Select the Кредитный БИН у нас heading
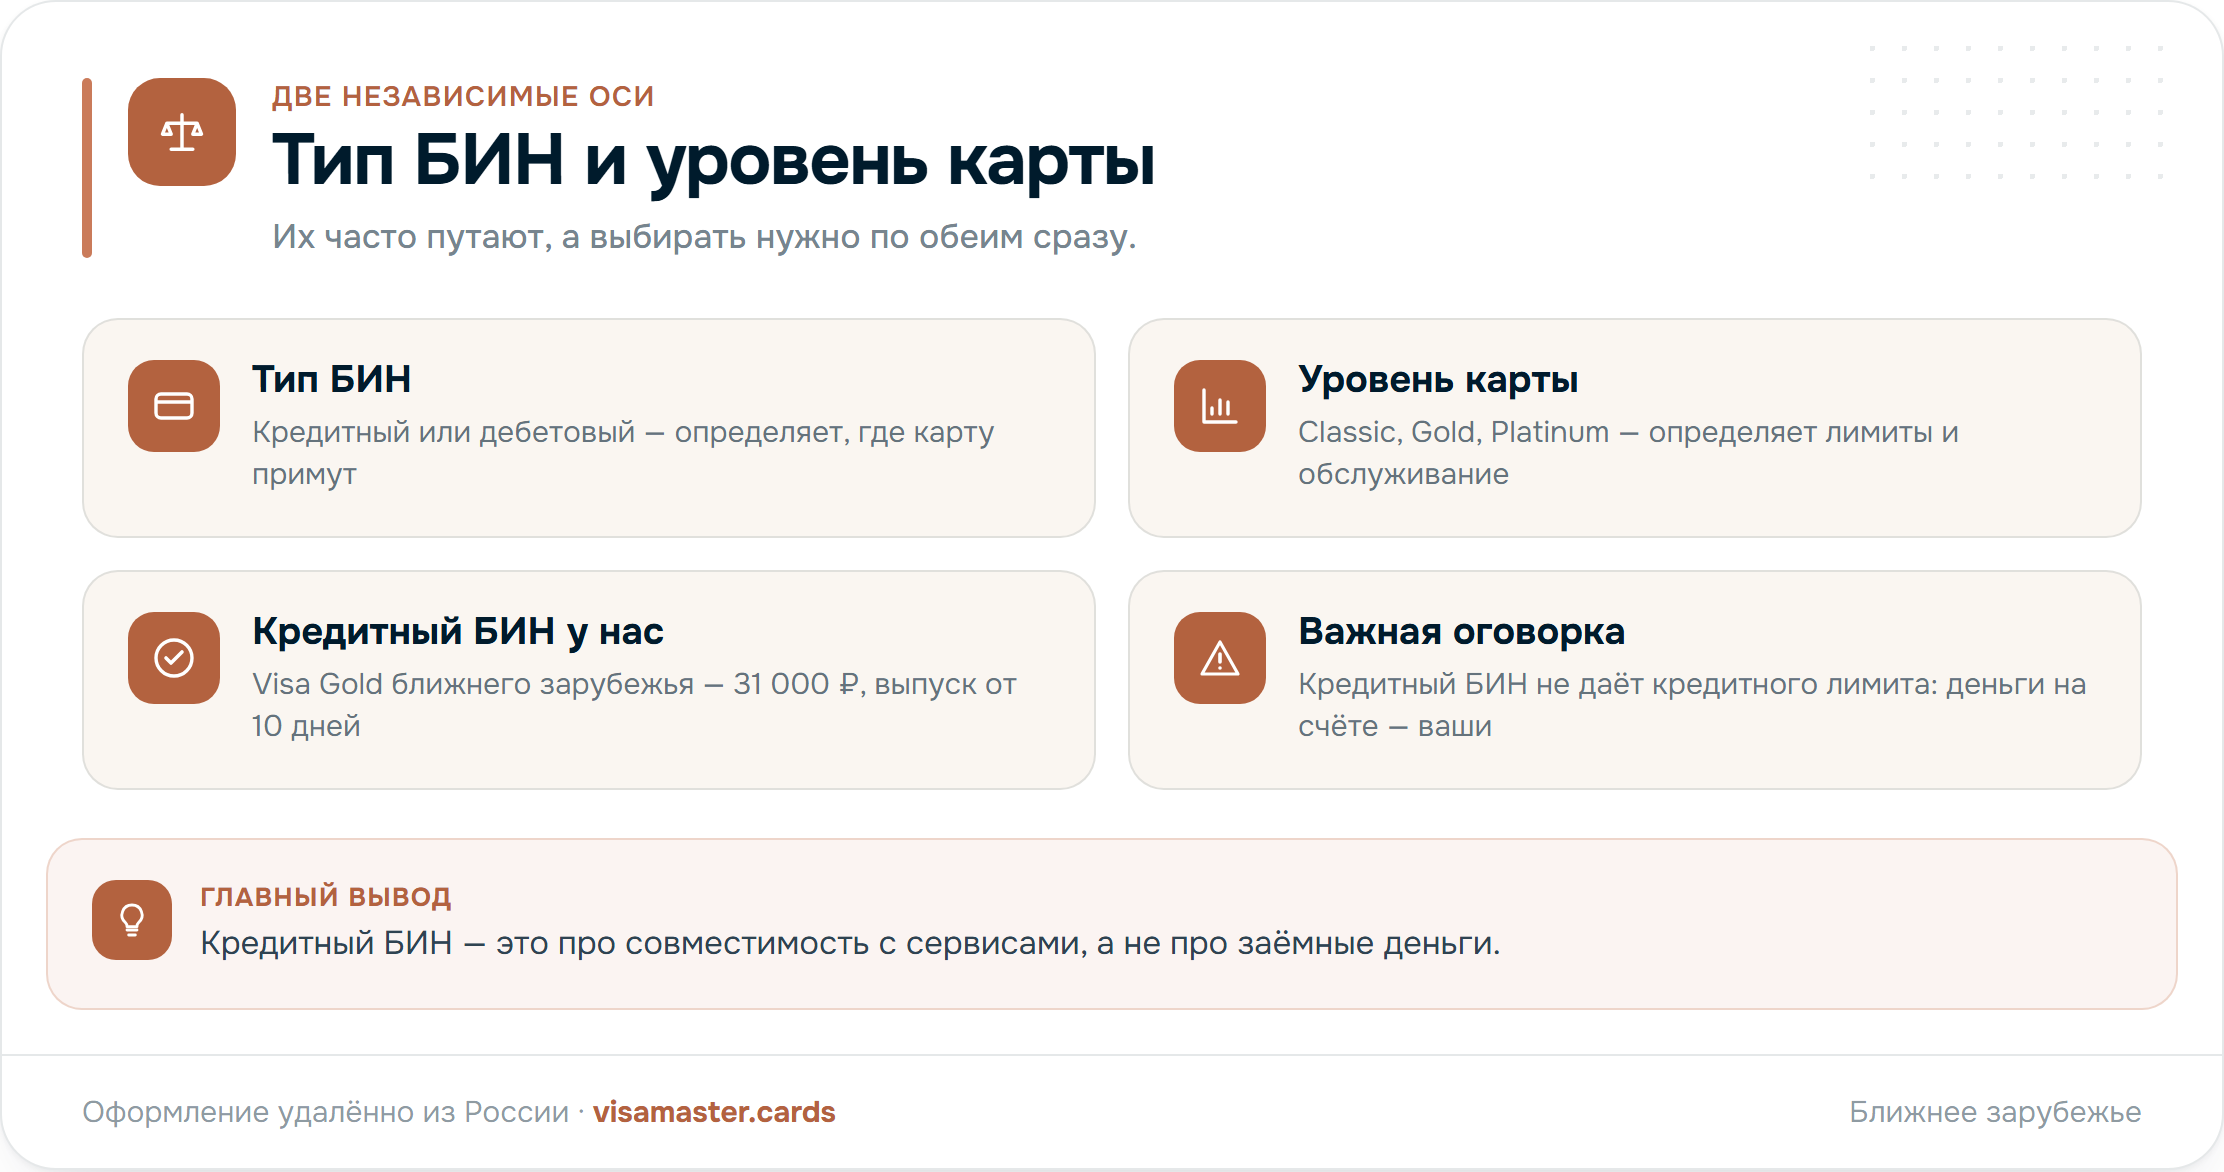The height and width of the screenshot is (1172, 2224). (458, 632)
